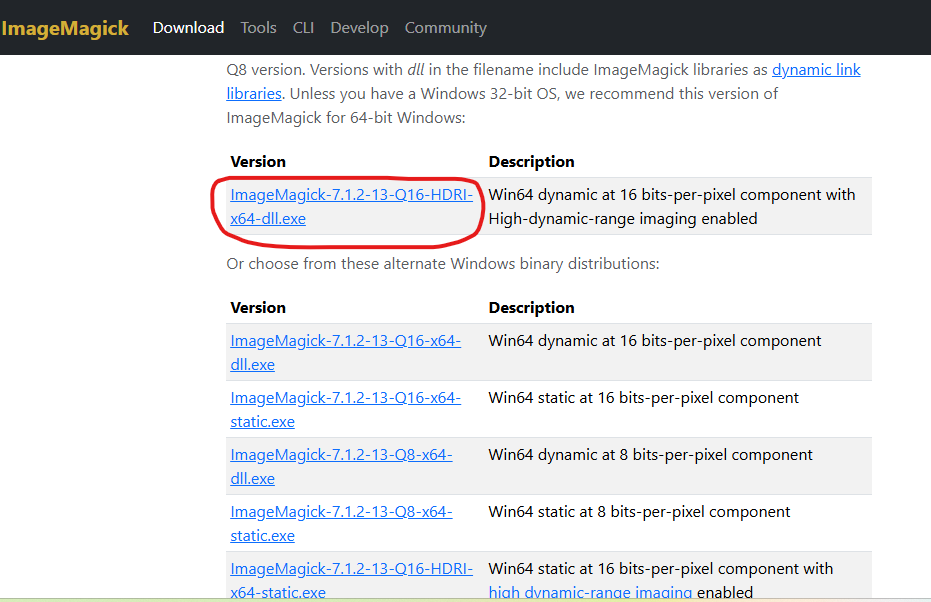Select the first table's Version header
The image size is (931, 602).
(258, 161)
